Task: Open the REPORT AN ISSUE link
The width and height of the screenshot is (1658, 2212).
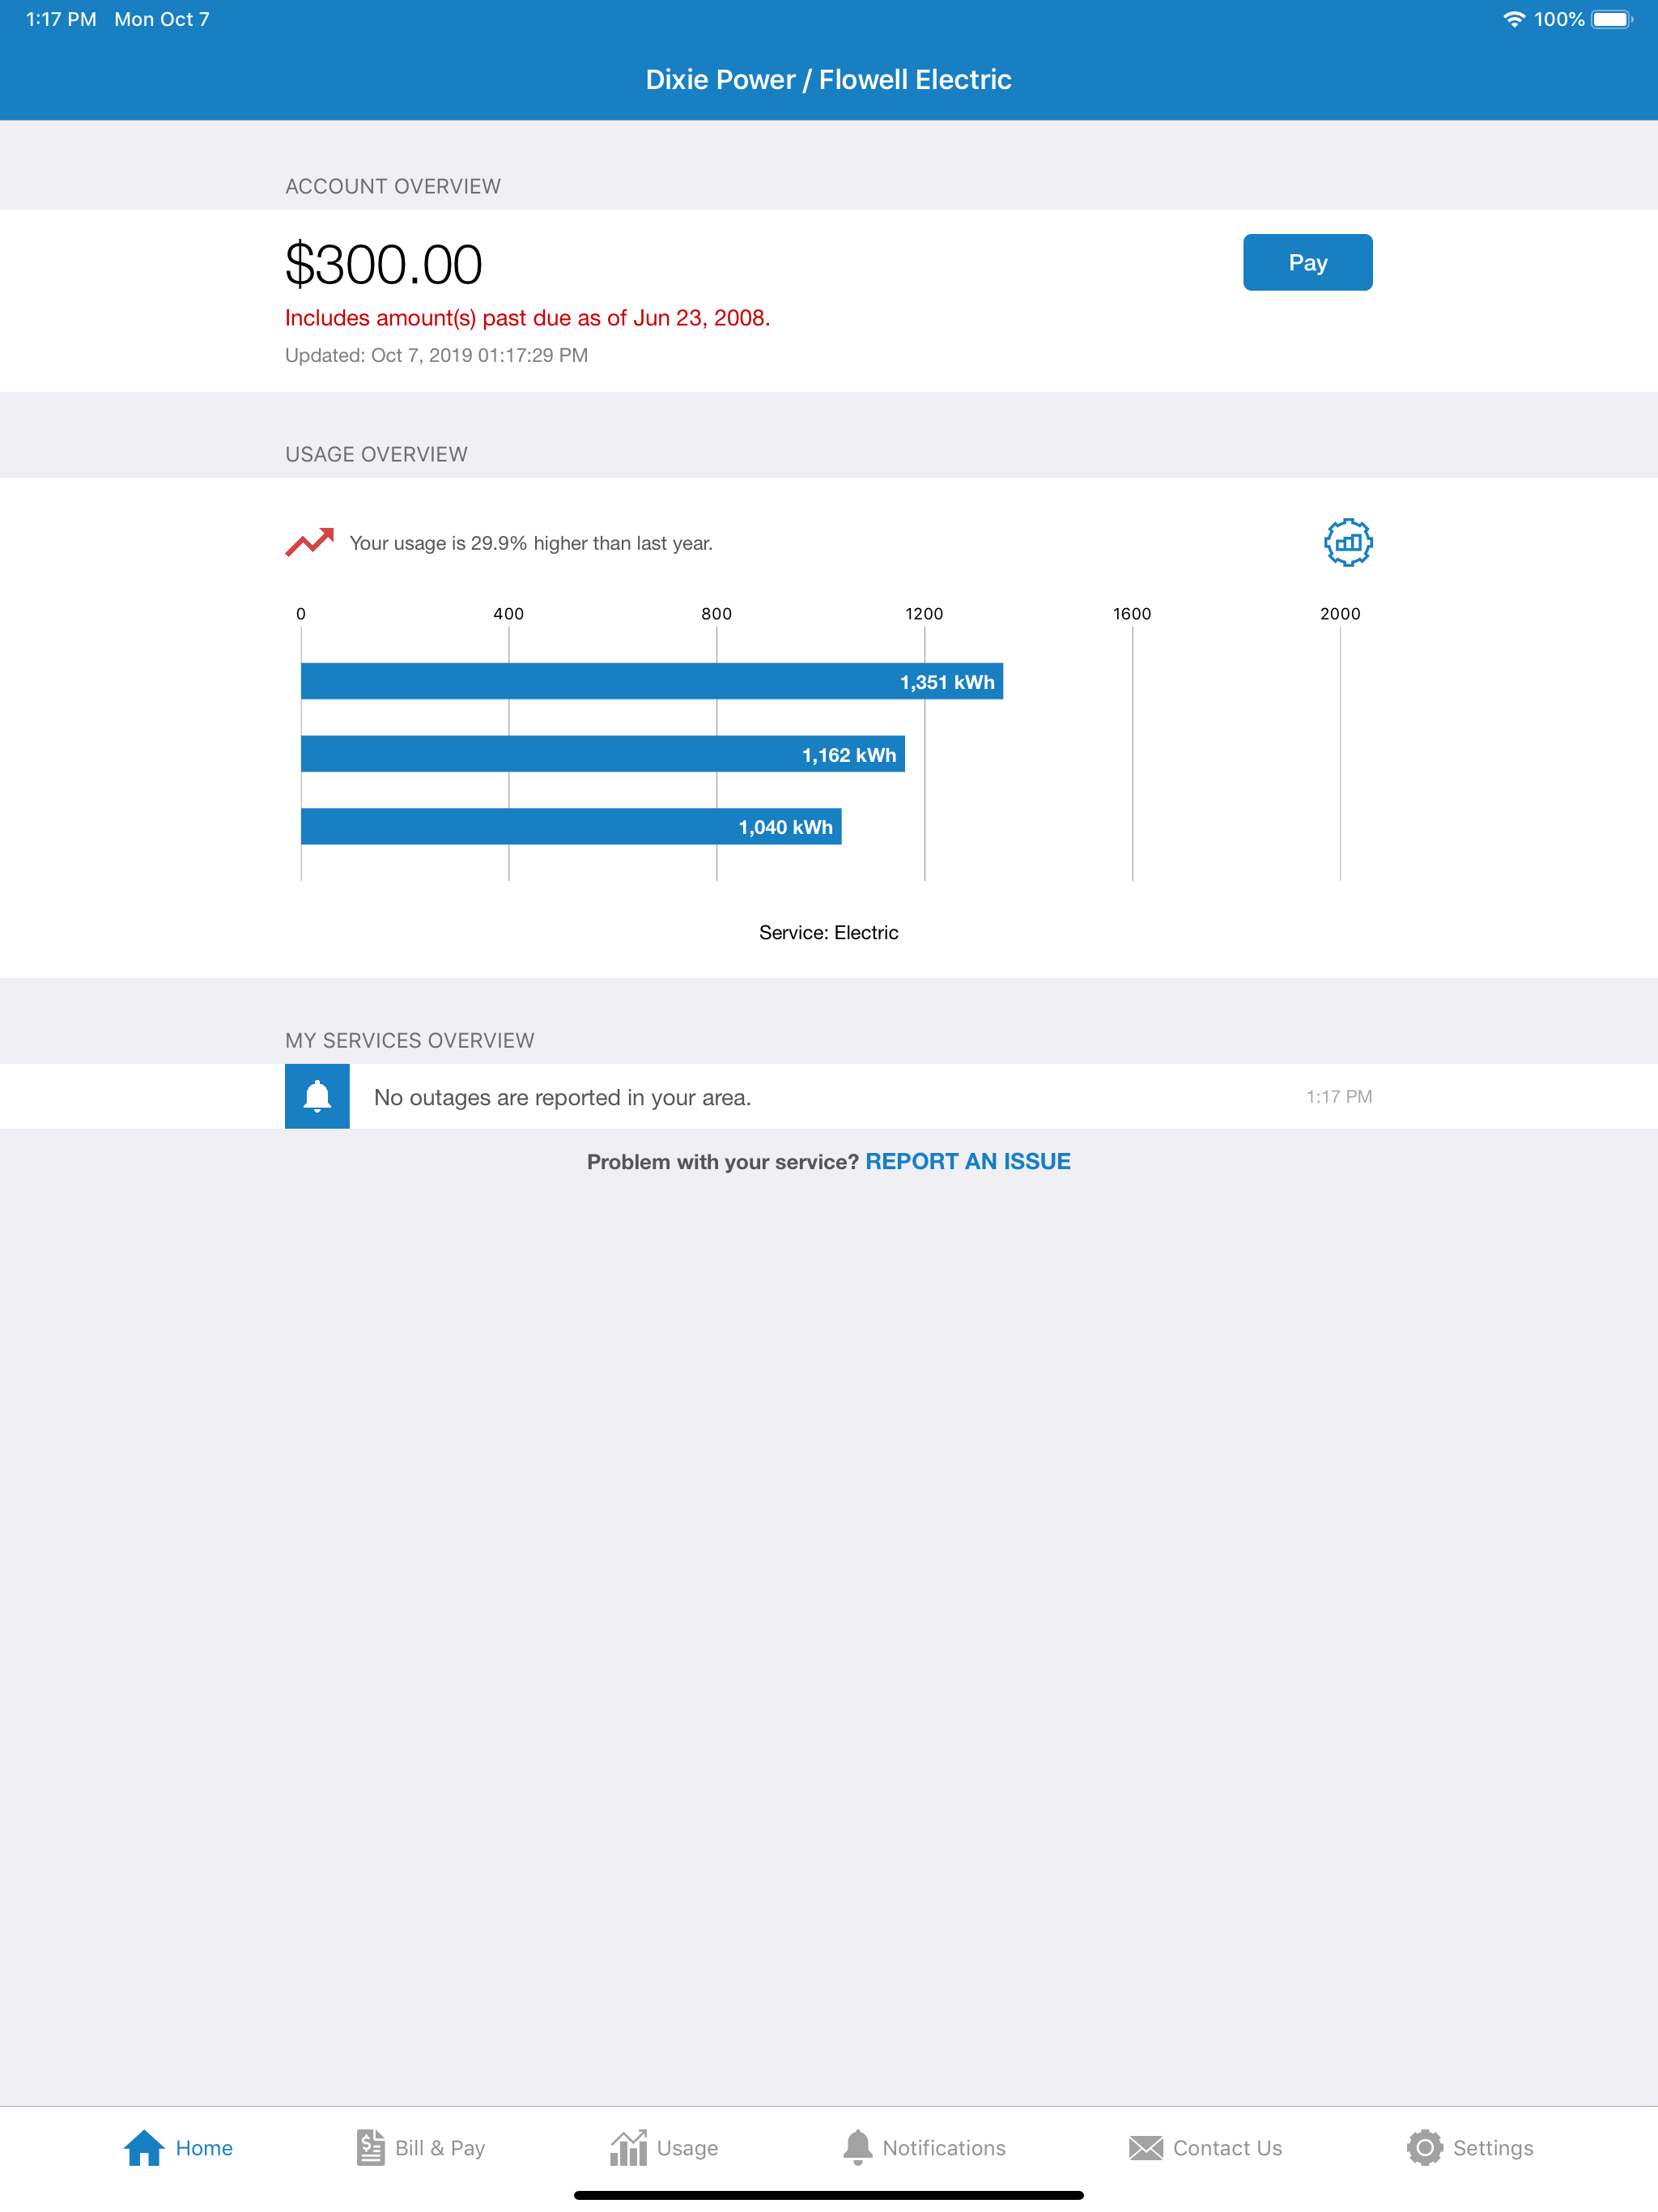Action: click(x=967, y=1161)
